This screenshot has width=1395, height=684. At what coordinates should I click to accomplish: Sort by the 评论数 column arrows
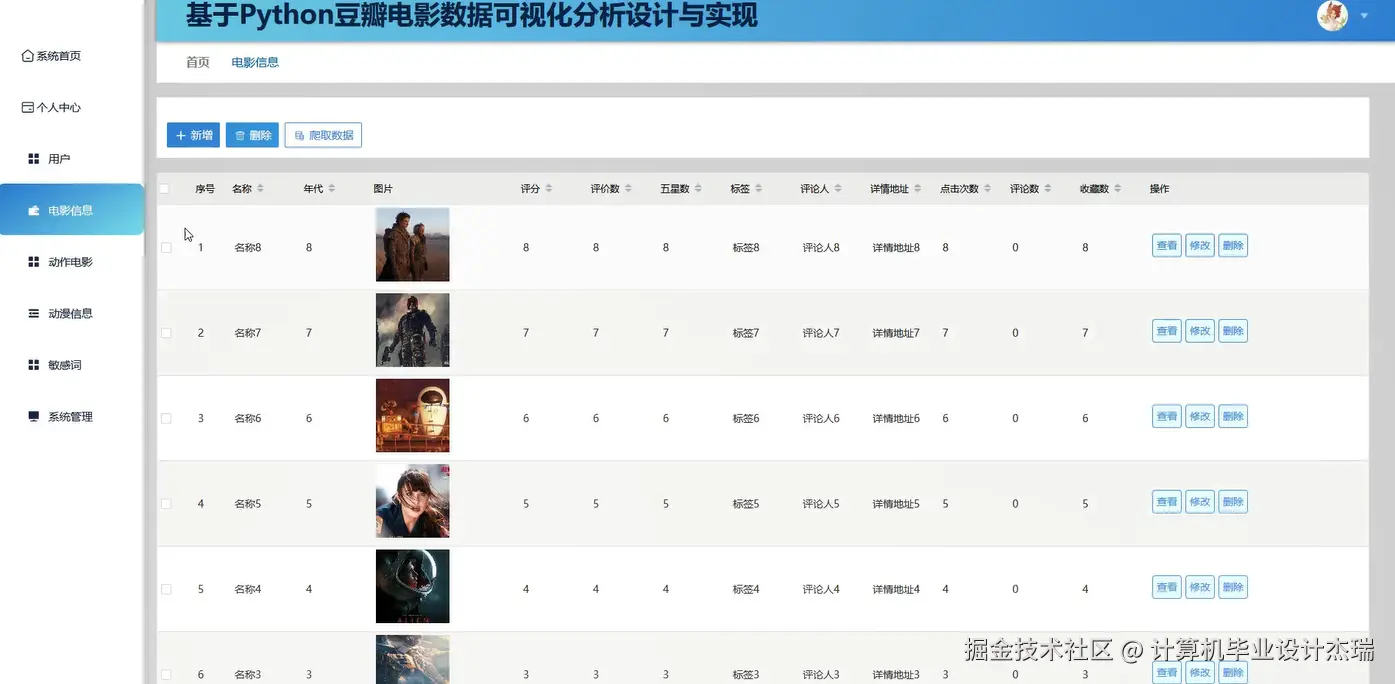1048,189
